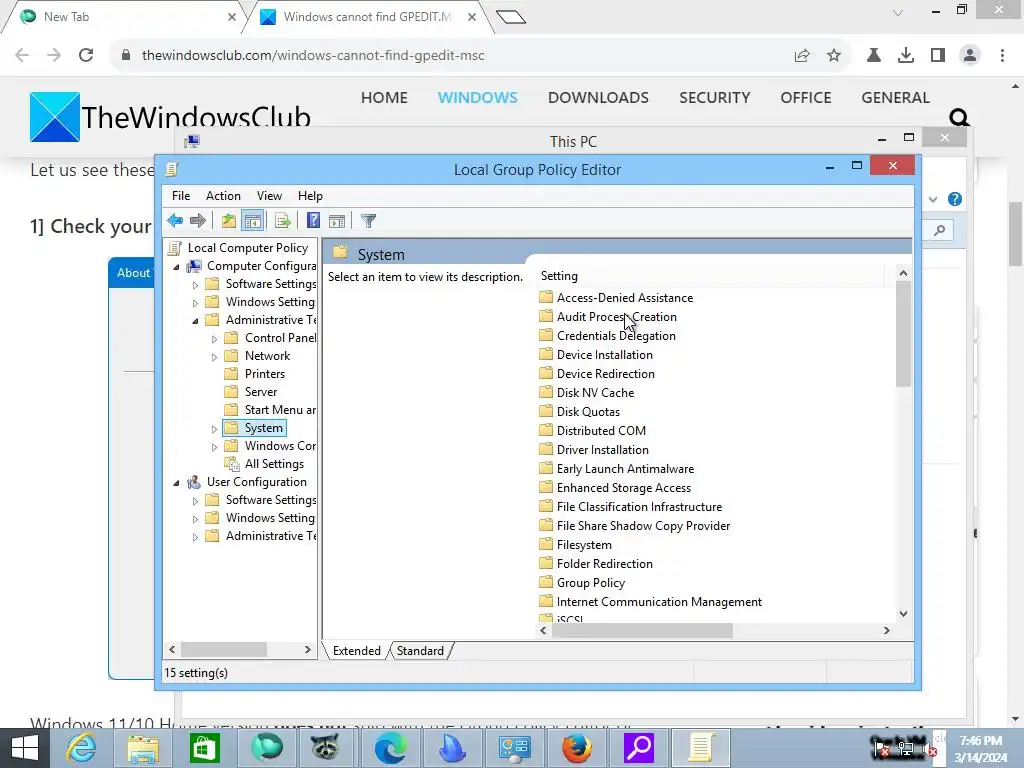The width and height of the screenshot is (1024, 768).
Task: Click the Filter funnel toolbar icon
Action: click(368, 221)
